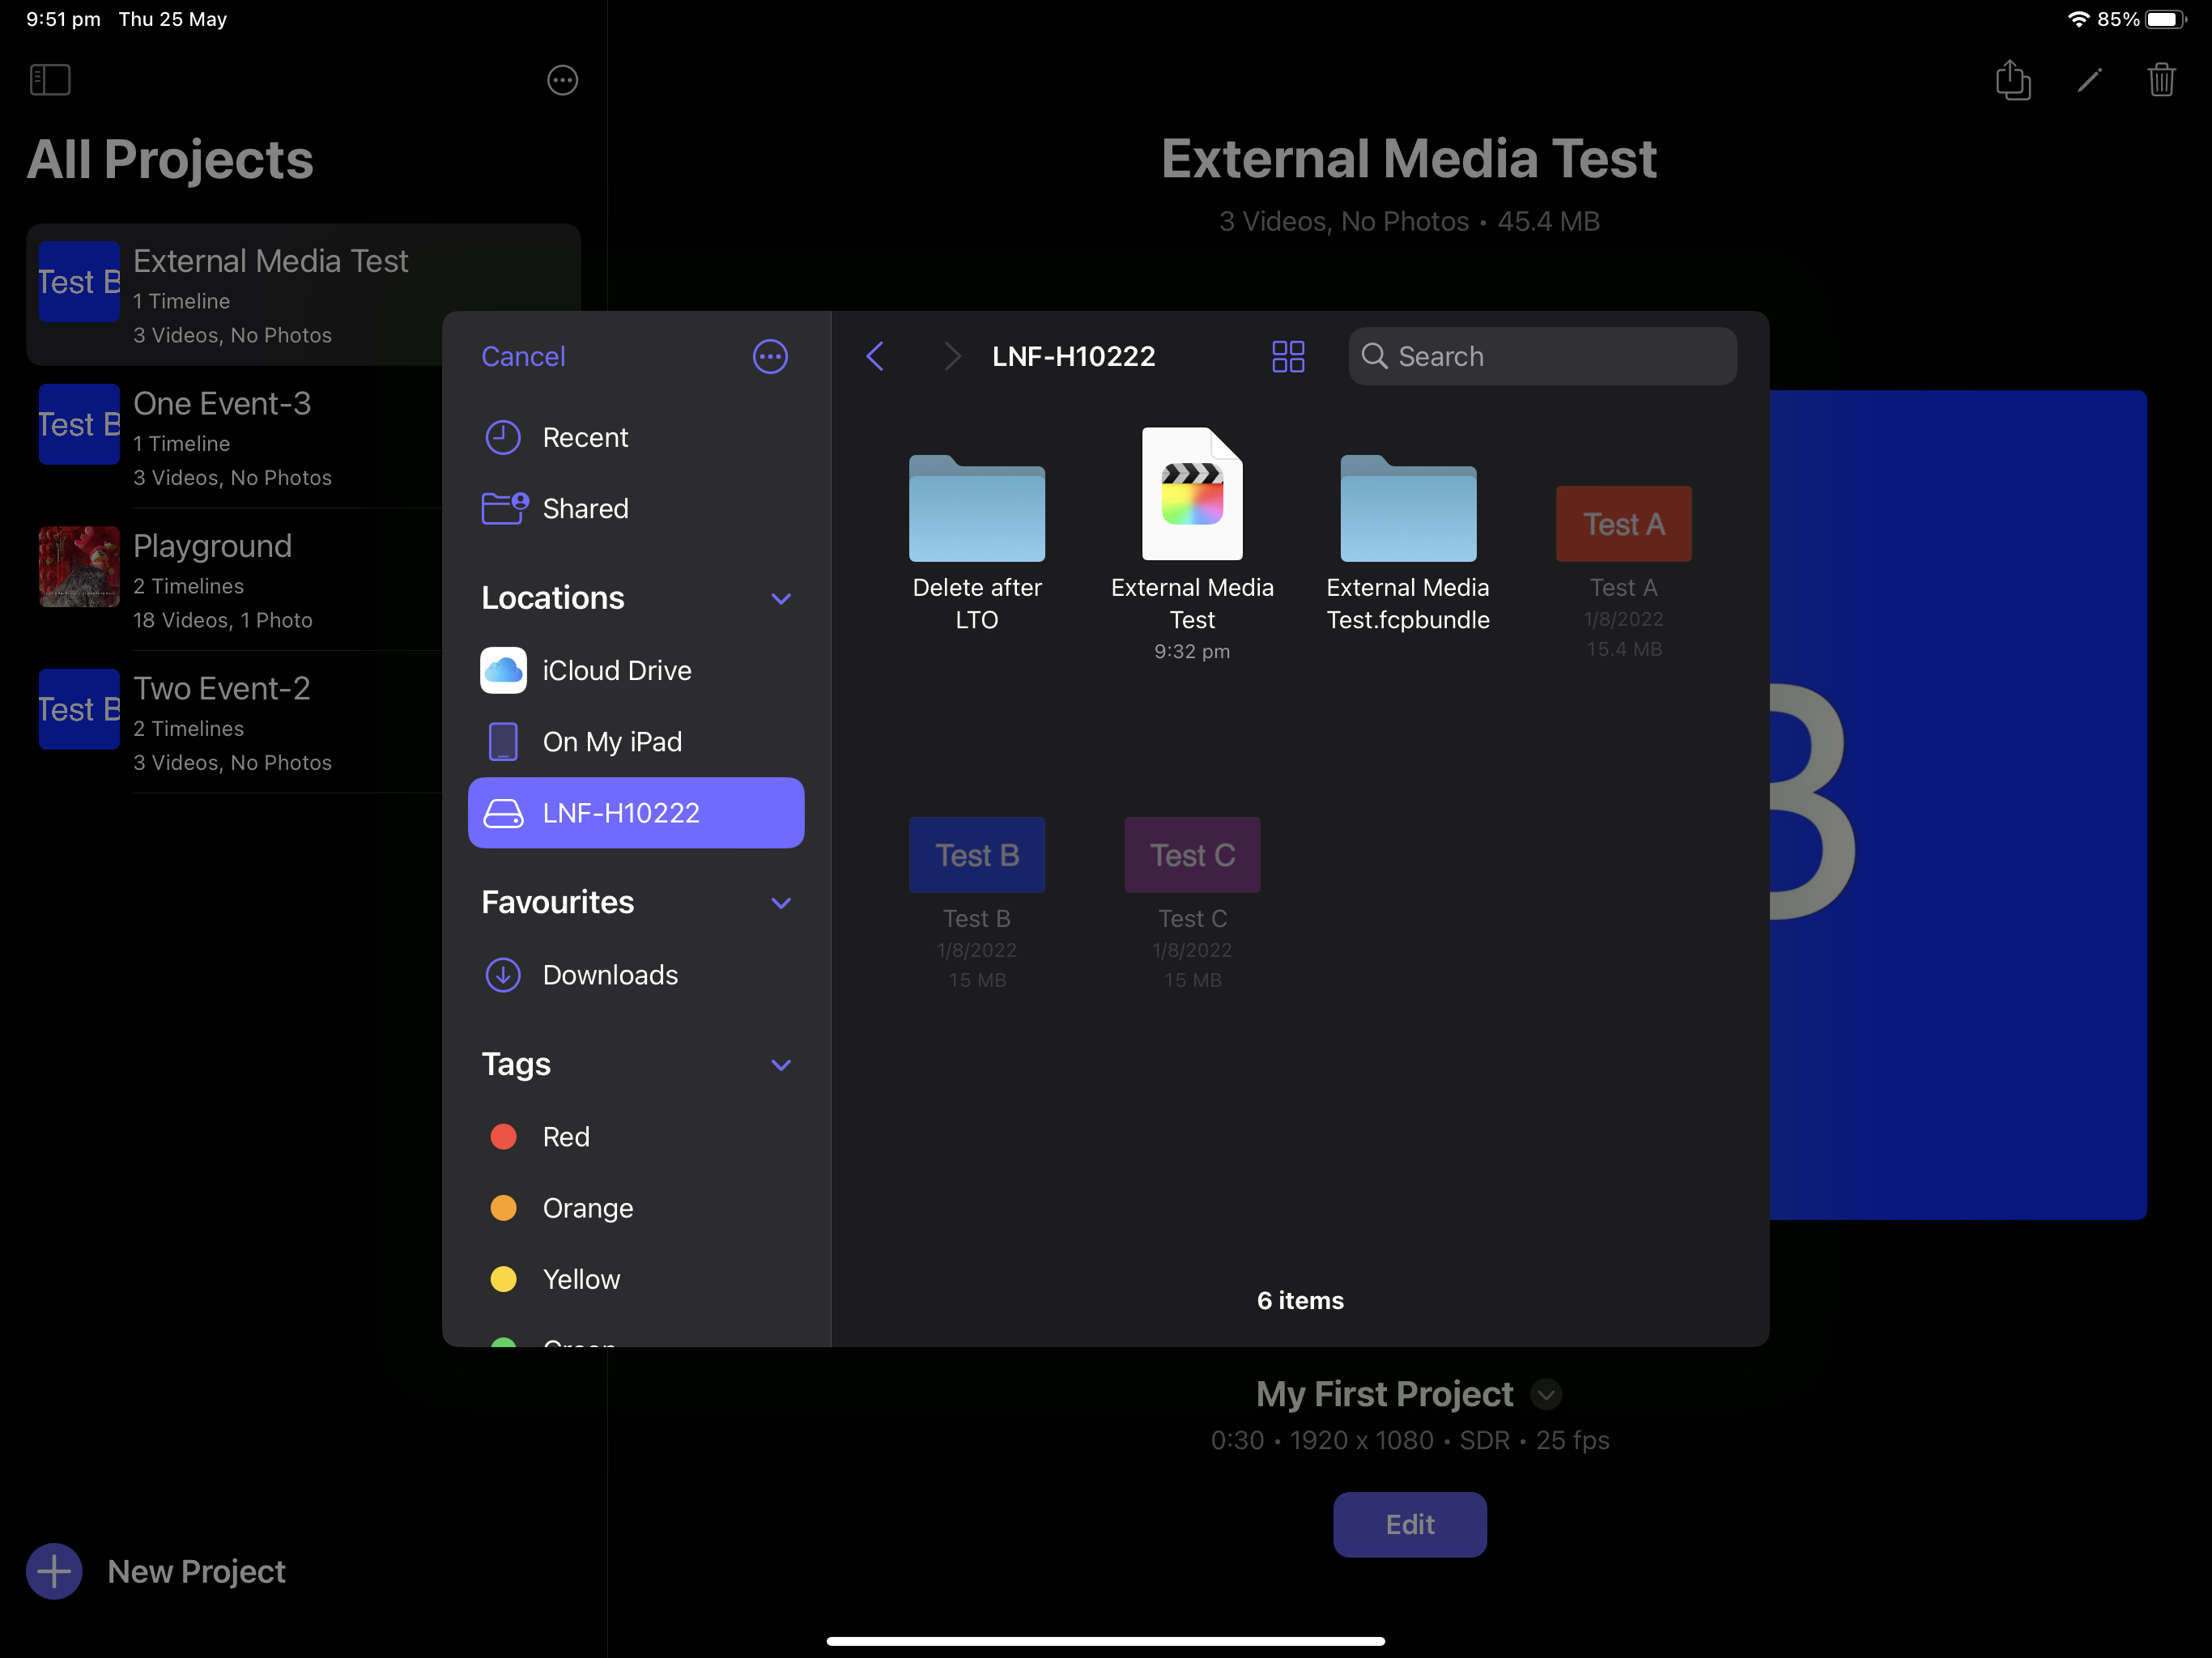Toggle the sidebar with the panel icon

(50, 80)
